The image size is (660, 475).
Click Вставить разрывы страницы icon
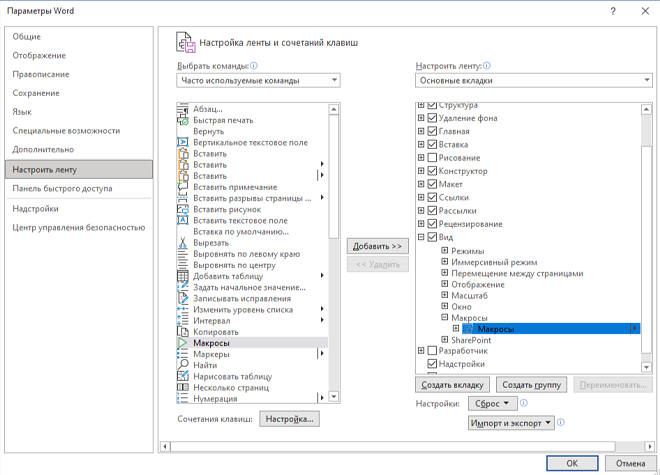[183, 198]
